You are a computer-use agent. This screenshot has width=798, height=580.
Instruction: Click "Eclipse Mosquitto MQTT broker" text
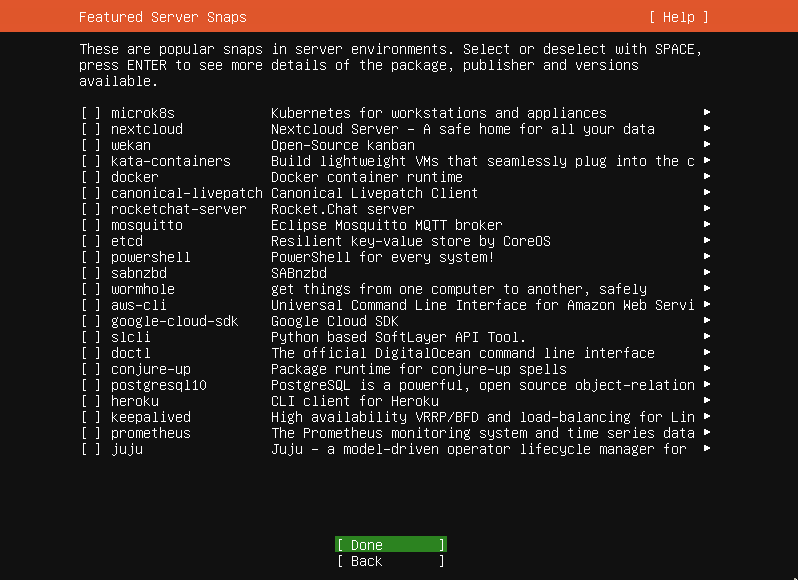pos(386,225)
